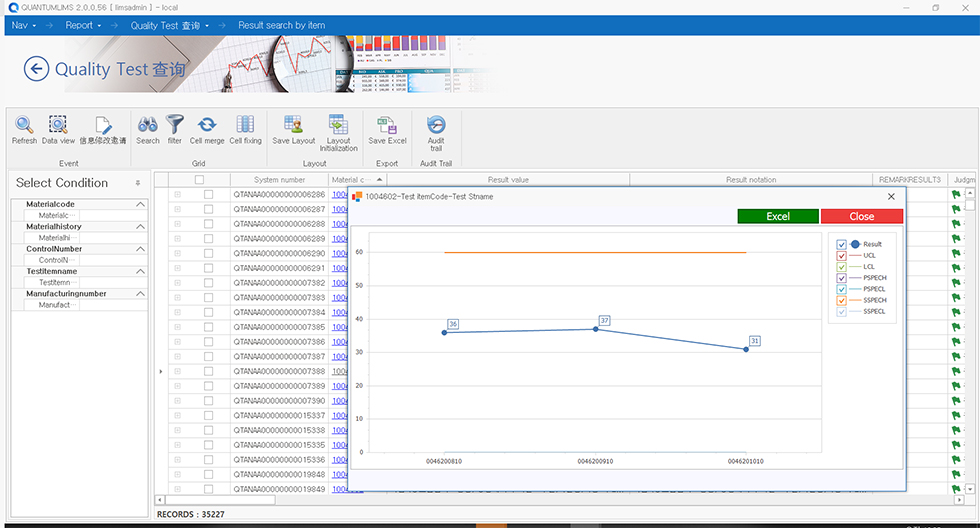Click Layout Initialization icon
This screenshot has width=980, height=528.
(x=339, y=126)
